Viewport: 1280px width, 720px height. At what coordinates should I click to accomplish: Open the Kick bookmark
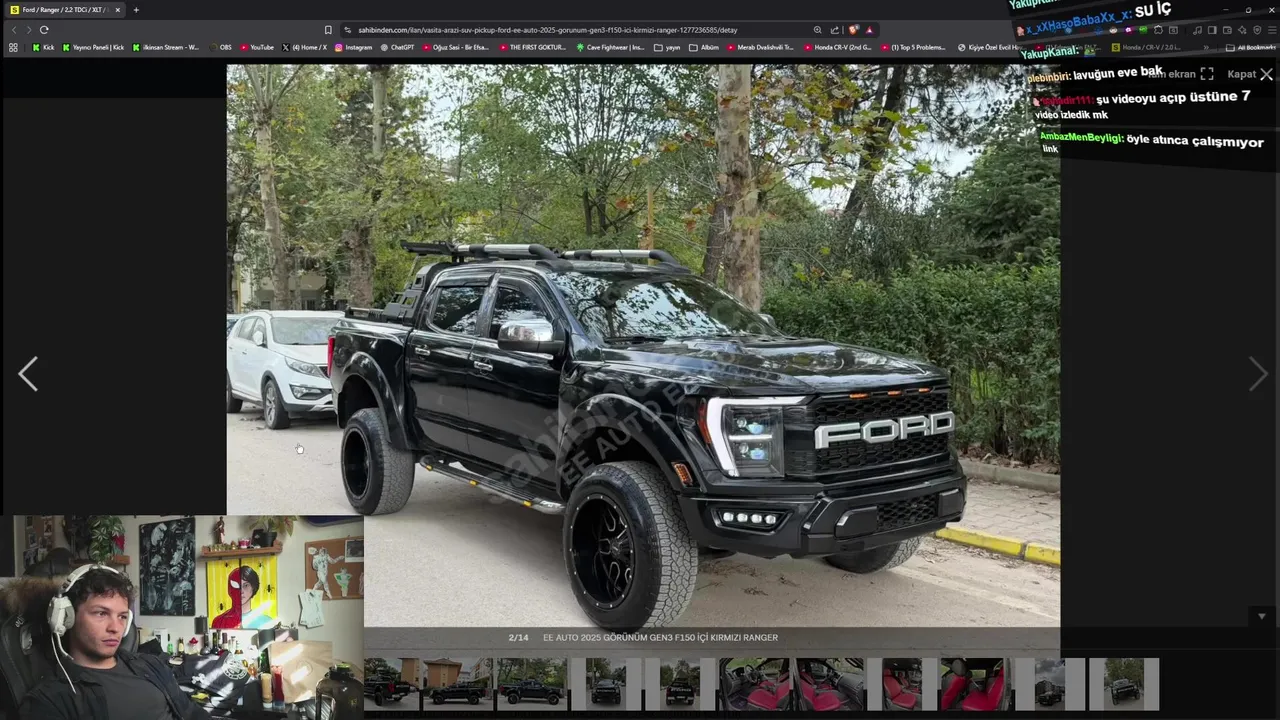pyautogui.click(x=43, y=47)
